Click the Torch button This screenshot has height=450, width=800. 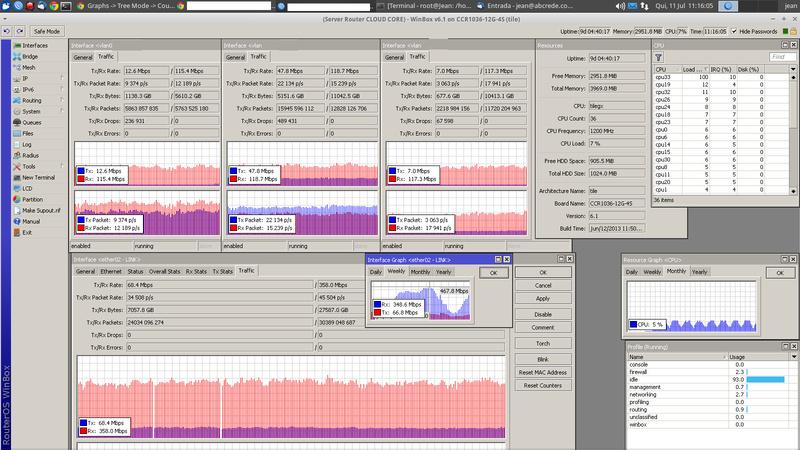[x=543, y=343]
